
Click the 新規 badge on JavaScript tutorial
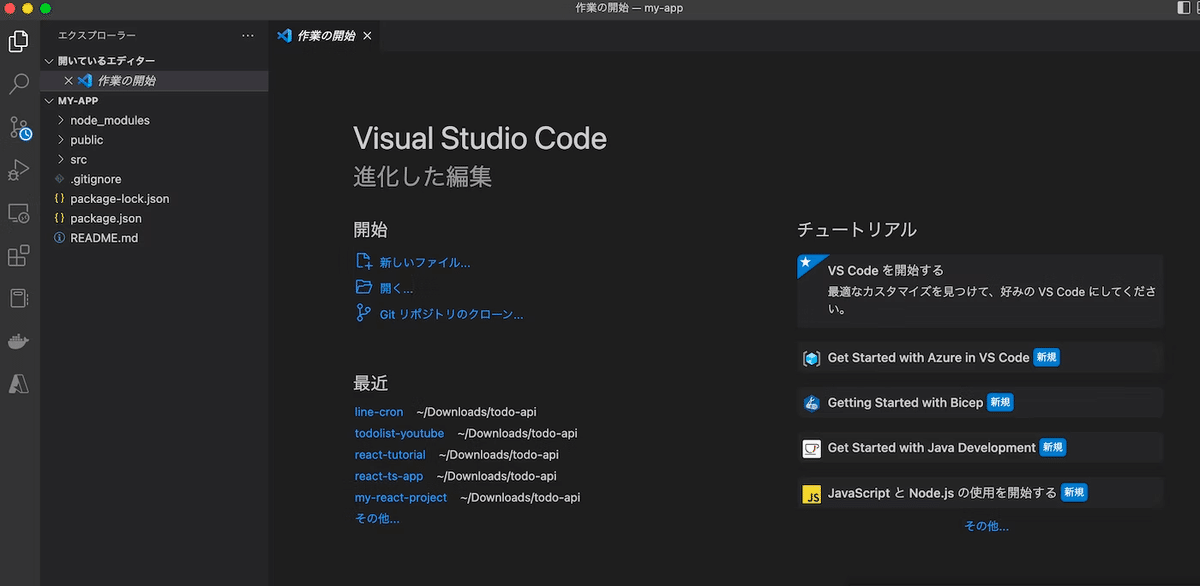point(1074,492)
